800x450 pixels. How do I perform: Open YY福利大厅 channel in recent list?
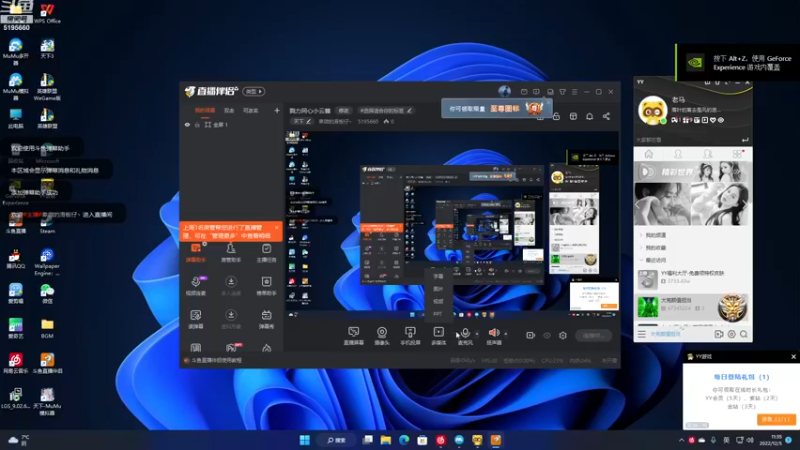pyautogui.click(x=693, y=278)
